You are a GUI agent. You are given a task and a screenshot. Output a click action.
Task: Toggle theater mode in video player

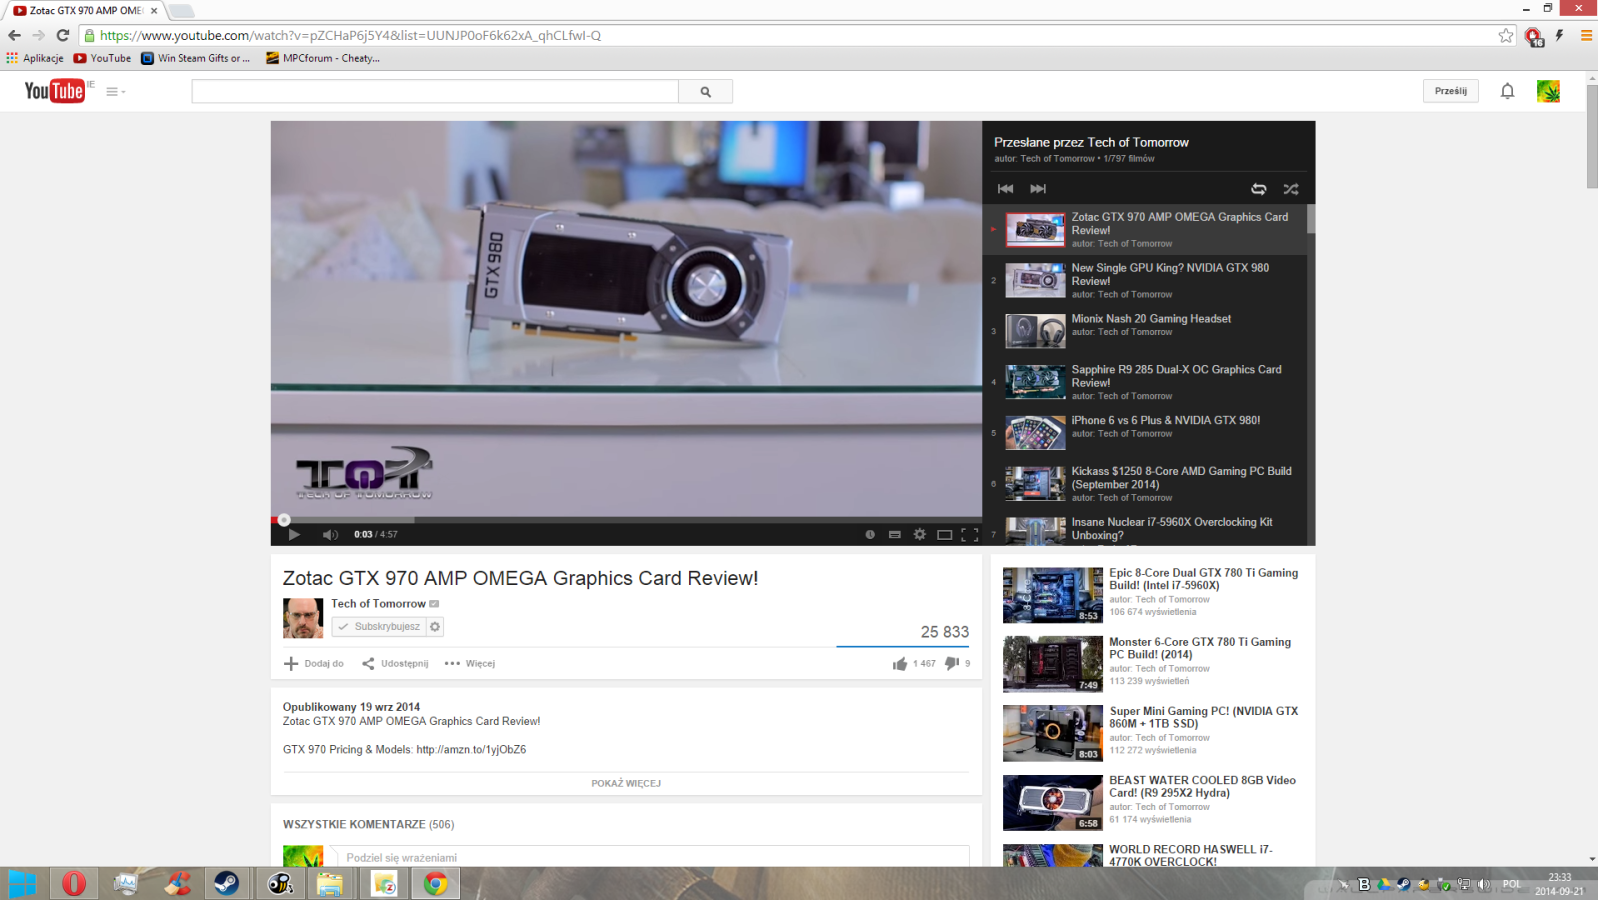coord(944,535)
